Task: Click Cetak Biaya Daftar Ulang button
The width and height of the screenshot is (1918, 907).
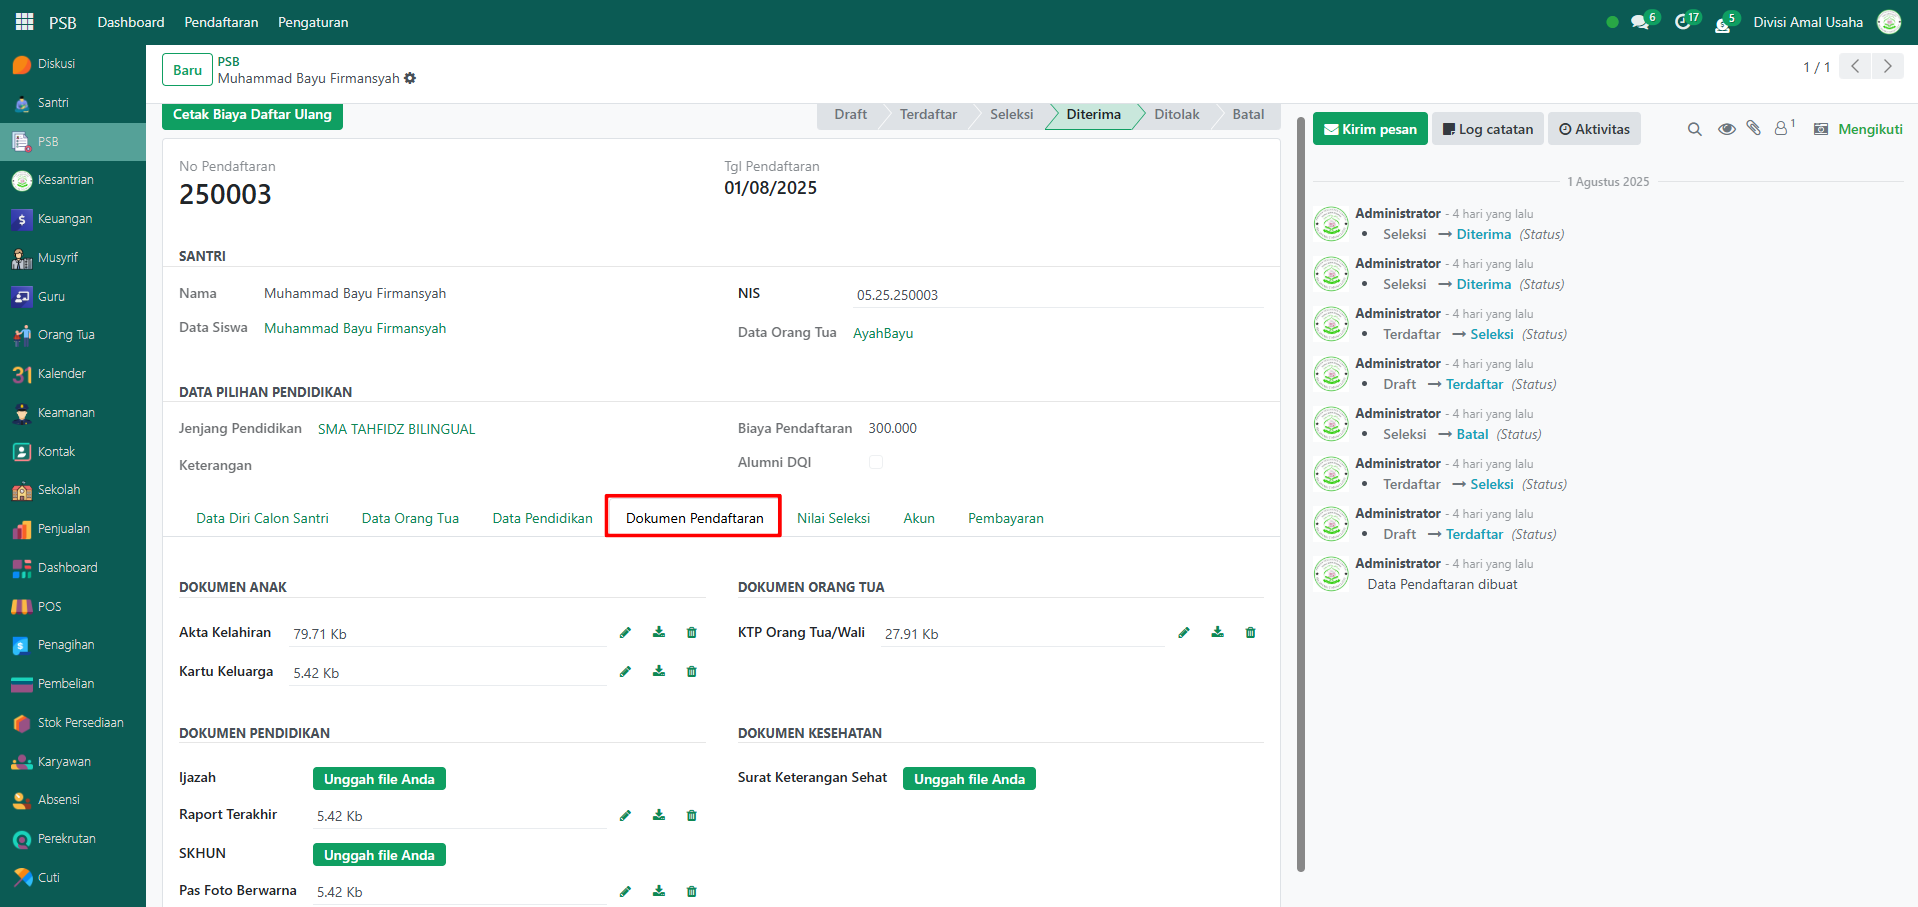Action: 252,115
